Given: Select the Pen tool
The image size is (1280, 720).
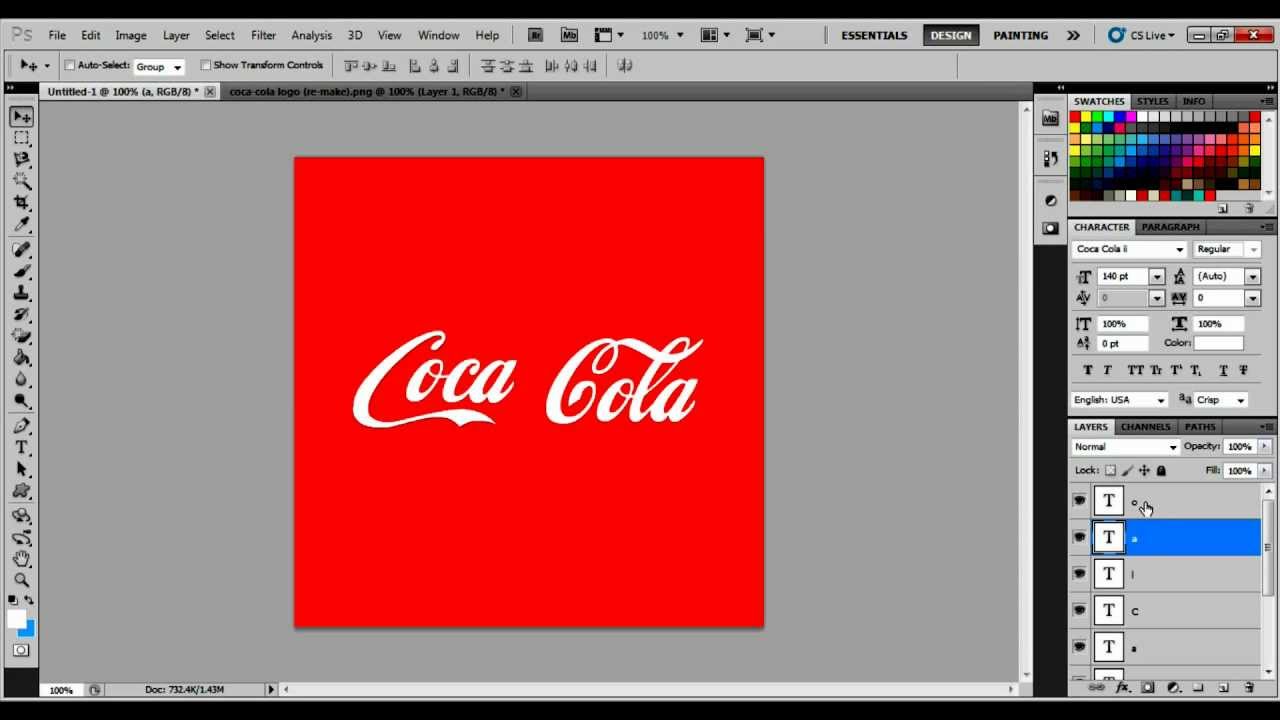Looking at the screenshot, I should pos(22,426).
